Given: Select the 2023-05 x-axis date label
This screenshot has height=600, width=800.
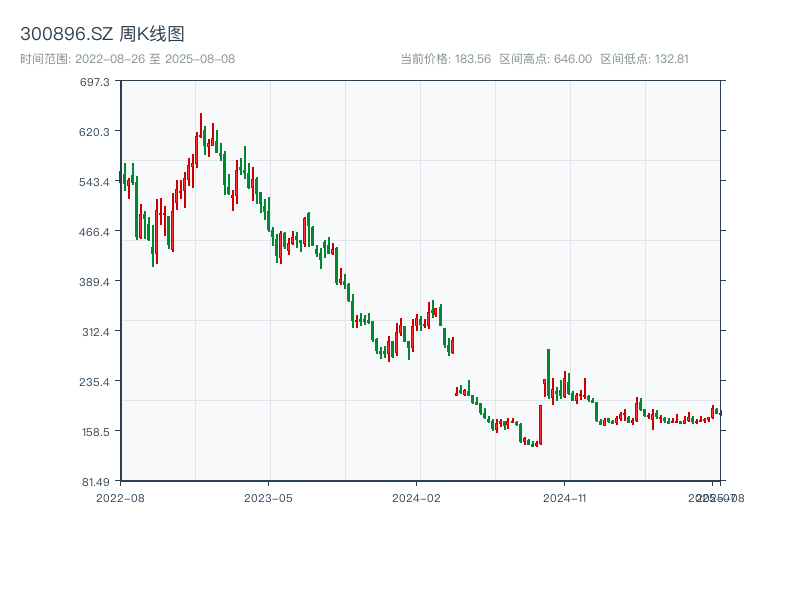Looking at the screenshot, I should click(268, 497).
